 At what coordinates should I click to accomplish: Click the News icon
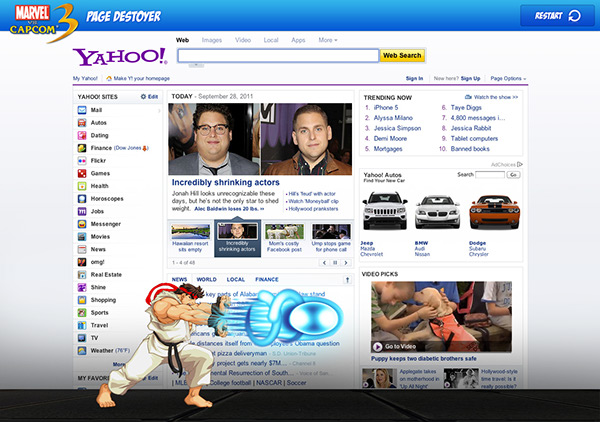click(x=82, y=249)
